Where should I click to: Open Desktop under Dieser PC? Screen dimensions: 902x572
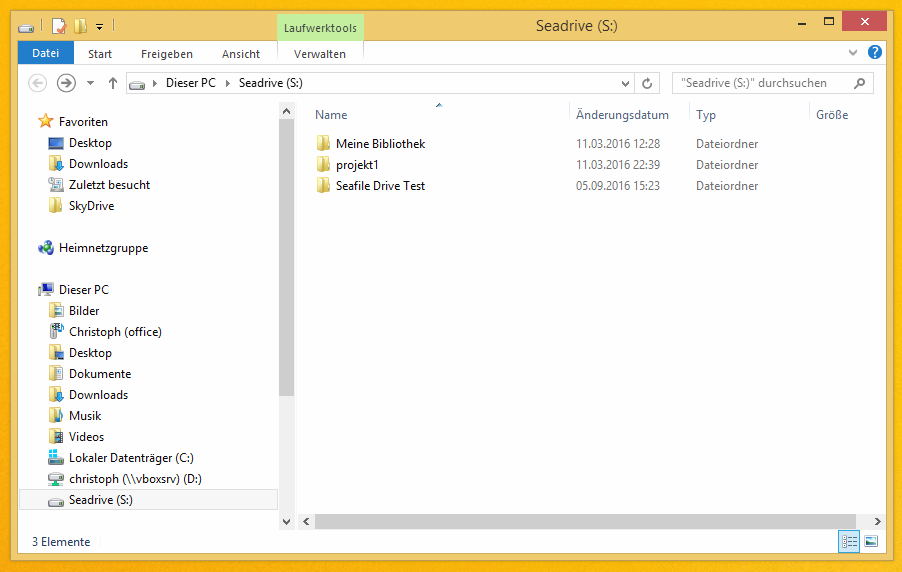click(x=90, y=353)
